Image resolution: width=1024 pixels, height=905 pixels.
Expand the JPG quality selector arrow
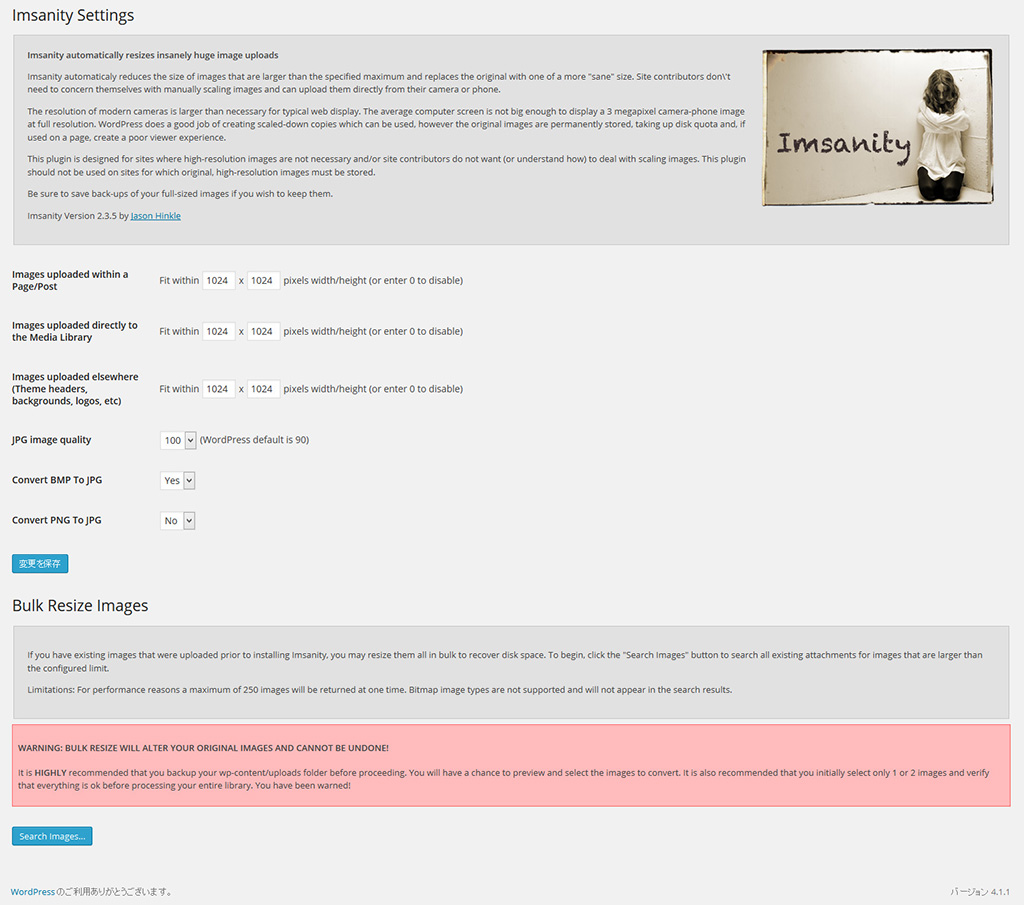pyautogui.click(x=188, y=440)
